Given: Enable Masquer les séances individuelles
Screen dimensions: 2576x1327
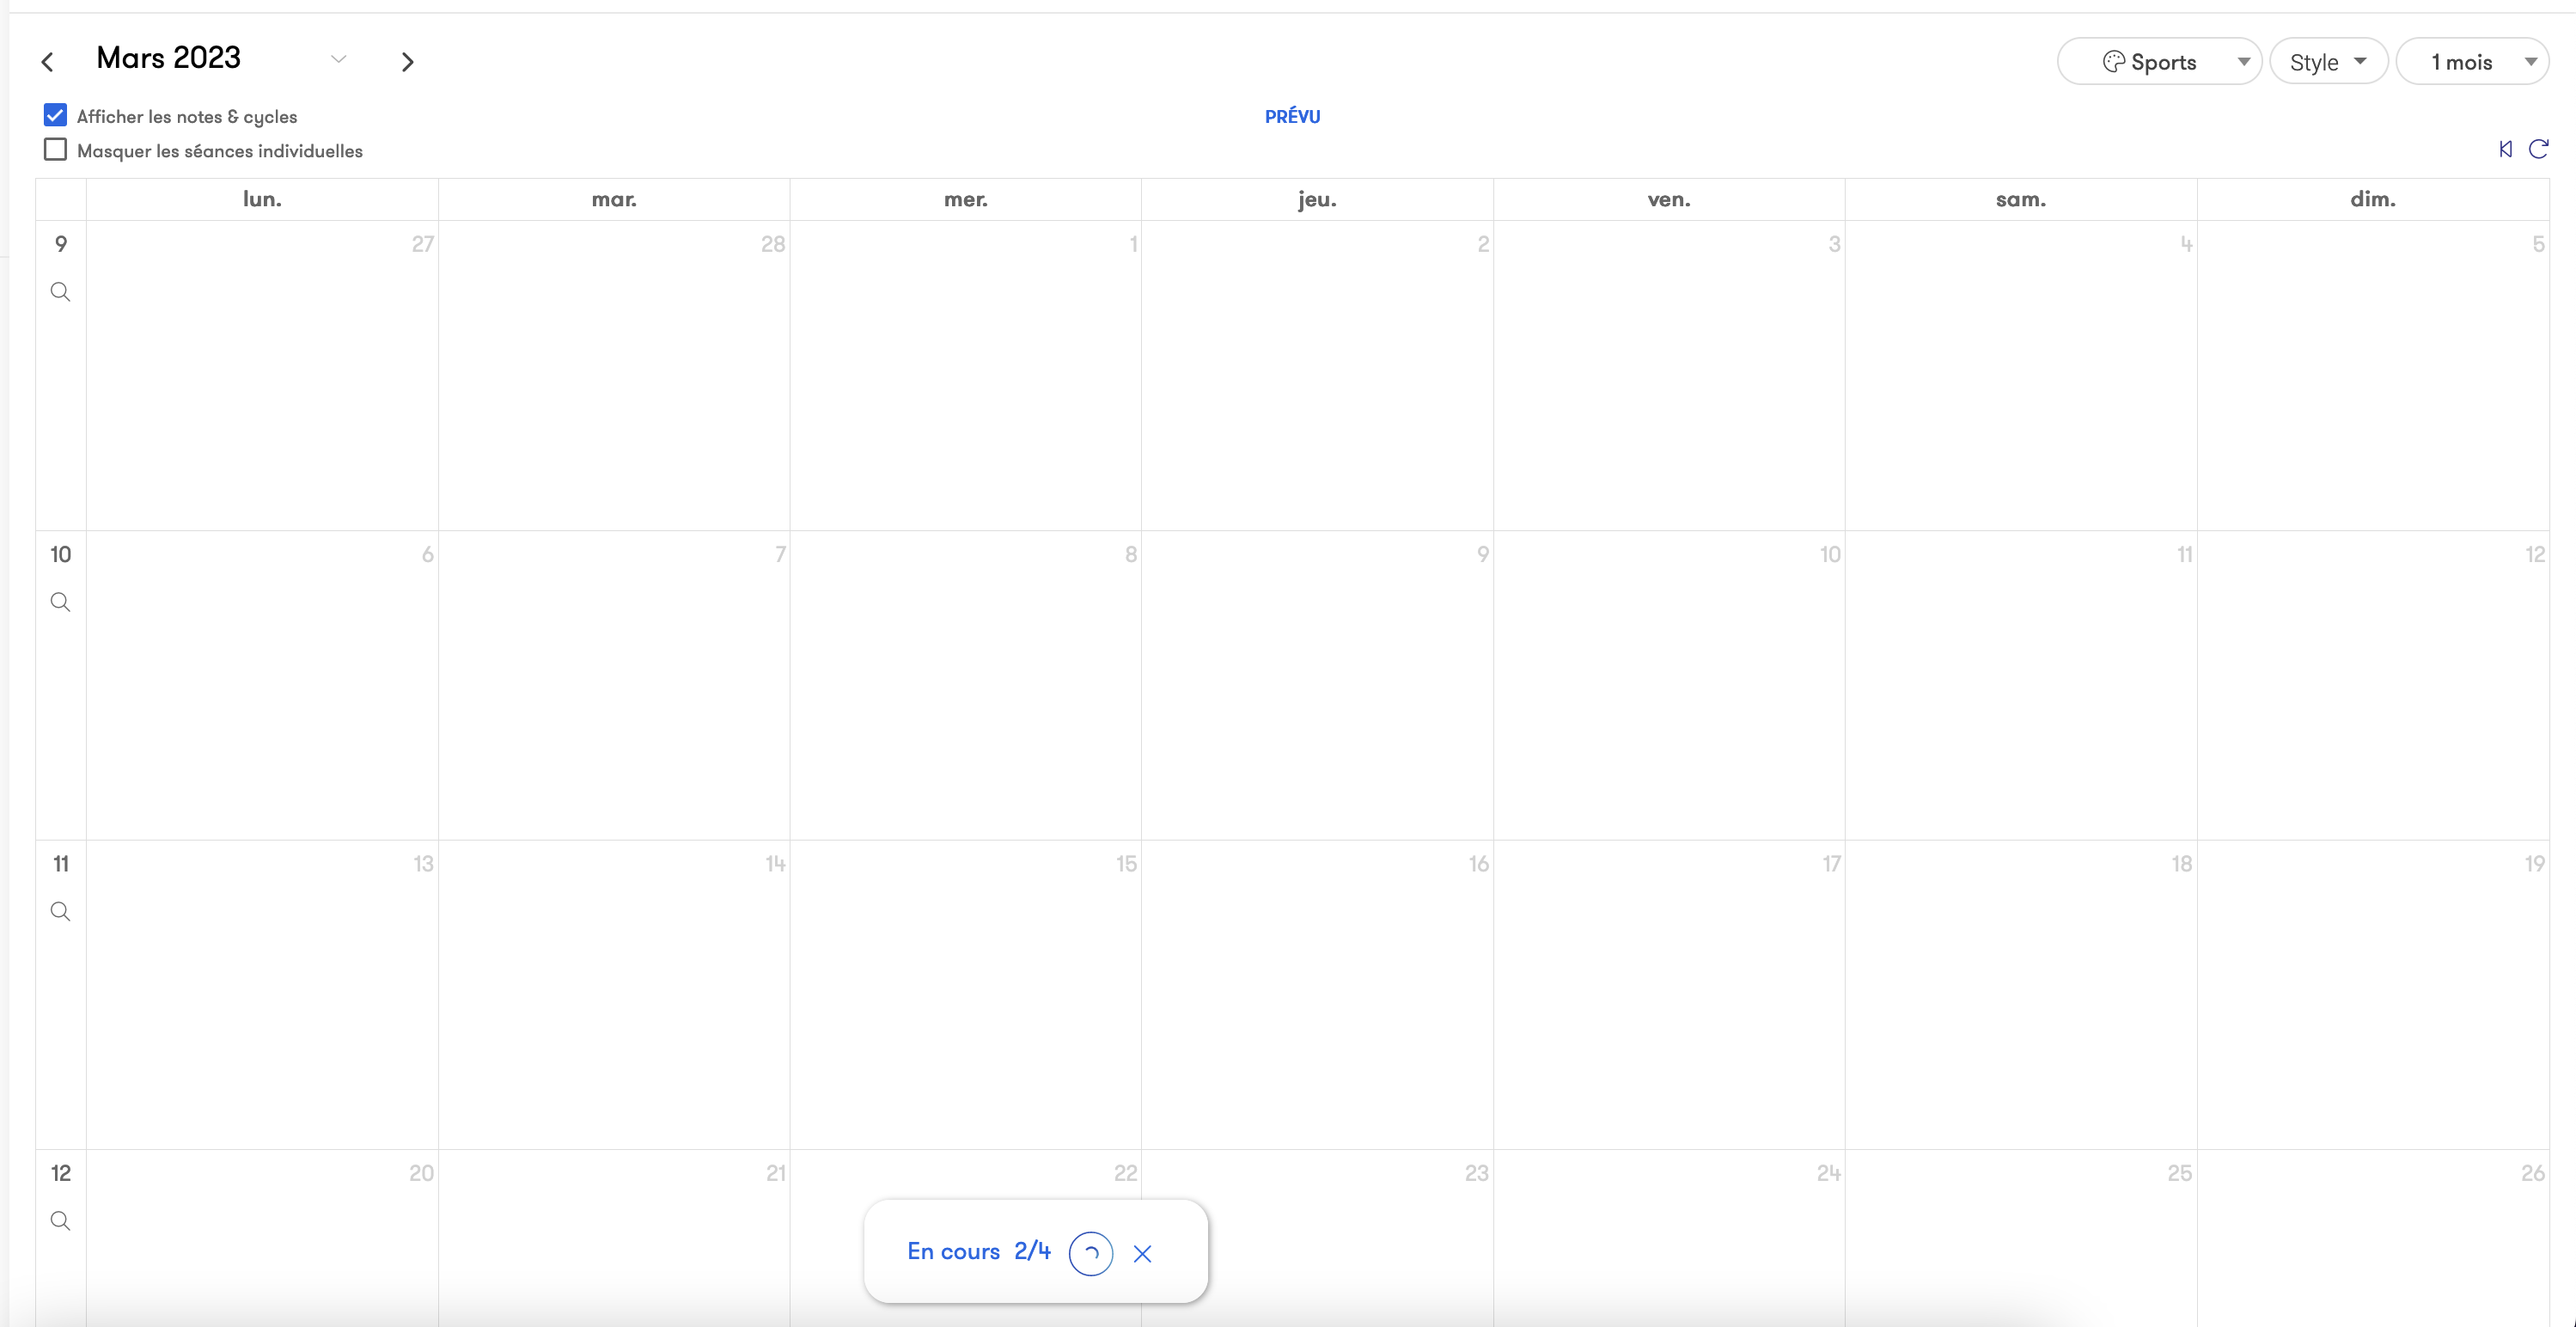Looking at the screenshot, I should click(x=55, y=150).
